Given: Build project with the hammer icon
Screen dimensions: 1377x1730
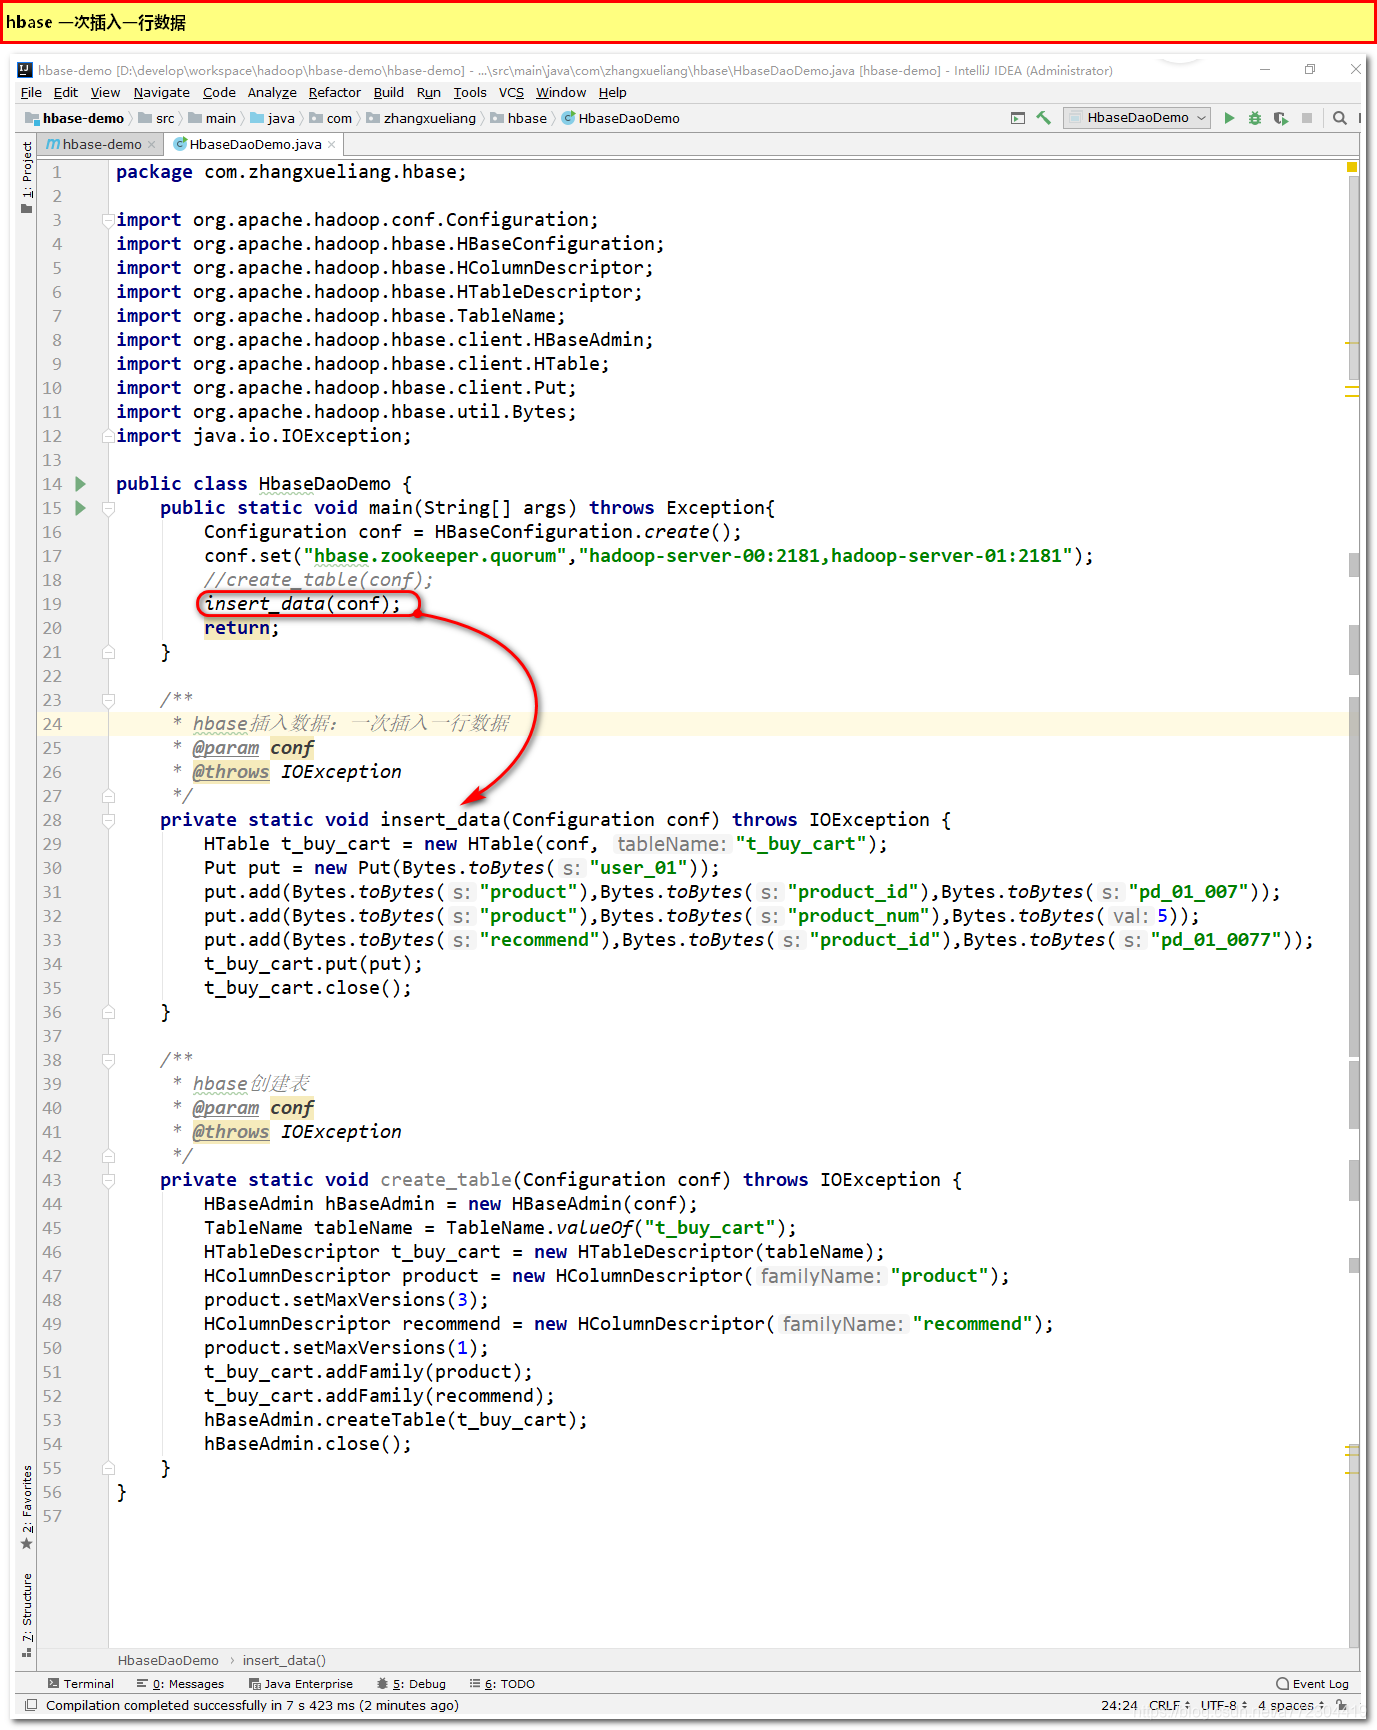Looking at the screenshot, I should click(x=1044, y=118).
